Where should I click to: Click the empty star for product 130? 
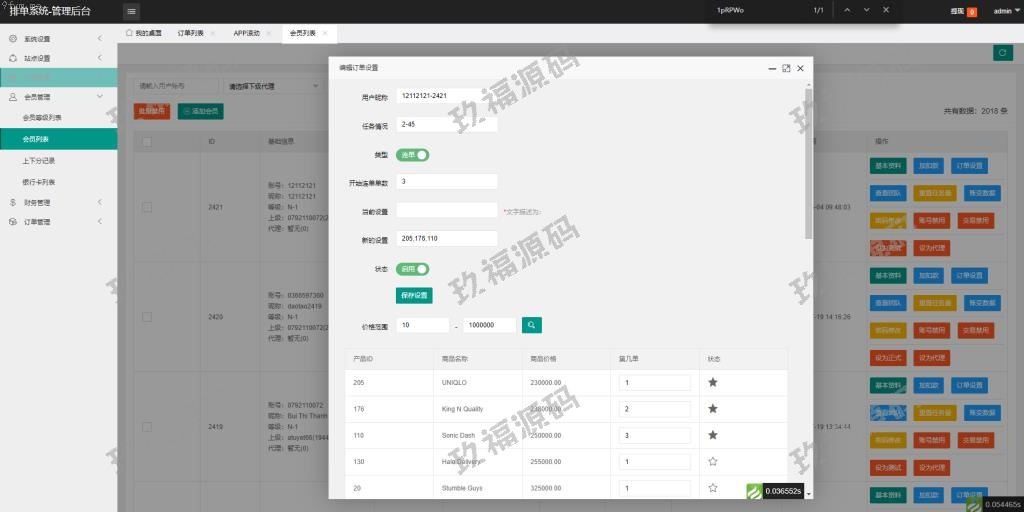(x=713, y=461)
